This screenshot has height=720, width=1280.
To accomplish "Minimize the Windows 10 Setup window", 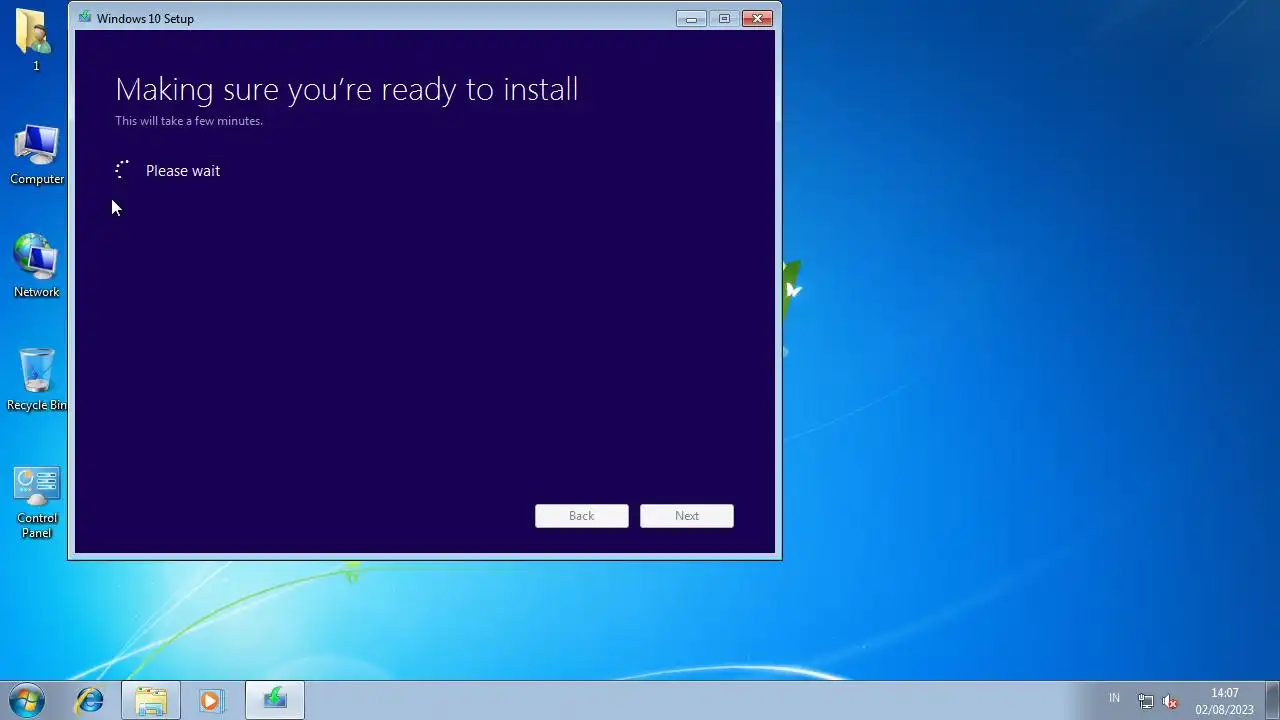I will click(x=691, y=18).
